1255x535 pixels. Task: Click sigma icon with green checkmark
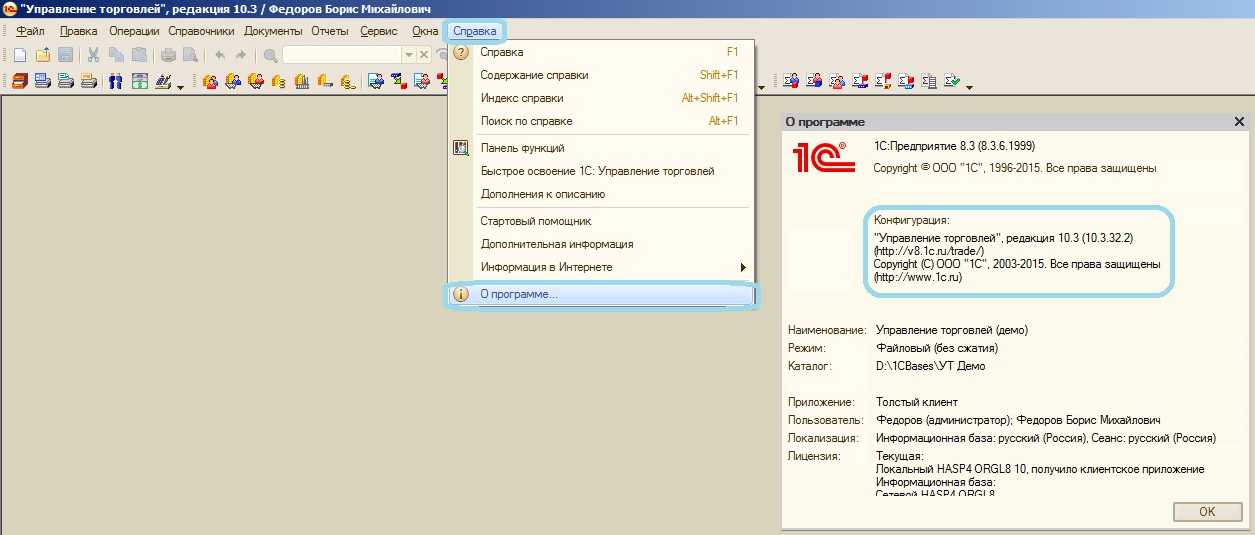(952, 80)
